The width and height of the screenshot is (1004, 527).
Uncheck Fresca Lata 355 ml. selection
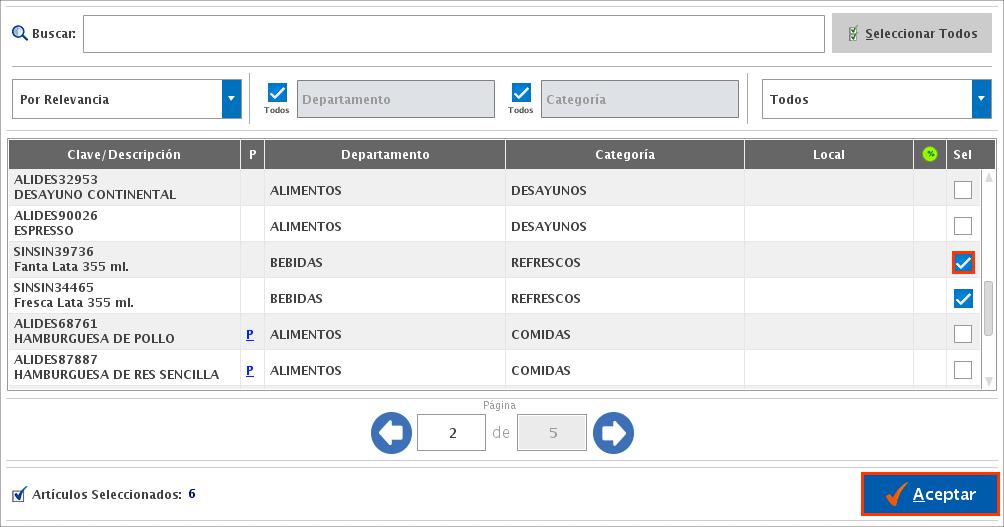tap(963, 298)
